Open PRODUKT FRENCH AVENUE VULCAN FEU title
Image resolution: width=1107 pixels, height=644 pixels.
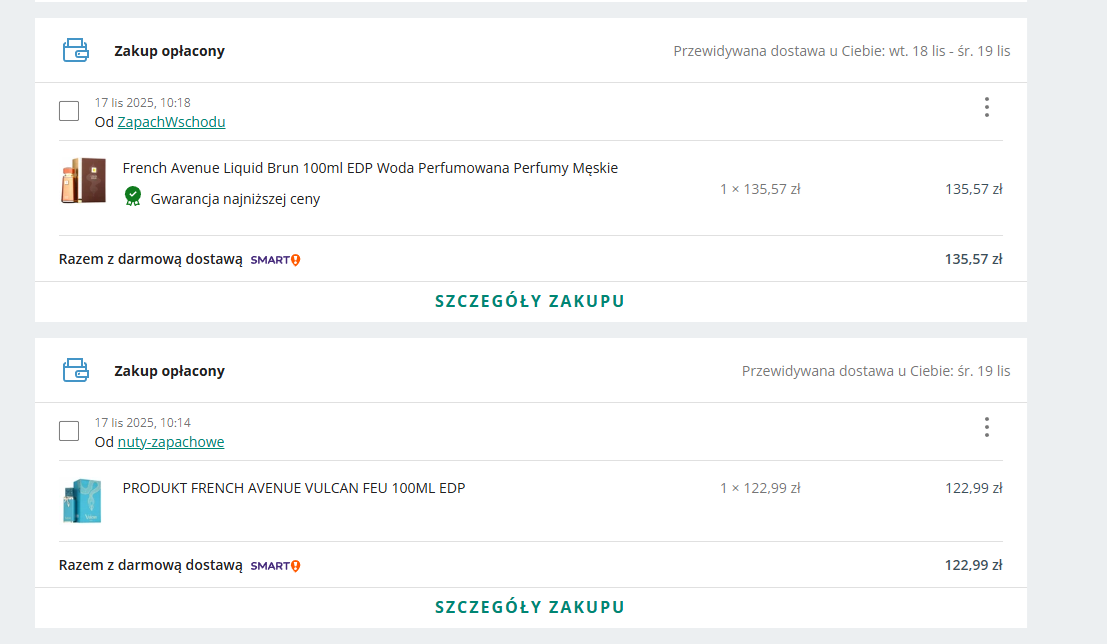[294, 488]
